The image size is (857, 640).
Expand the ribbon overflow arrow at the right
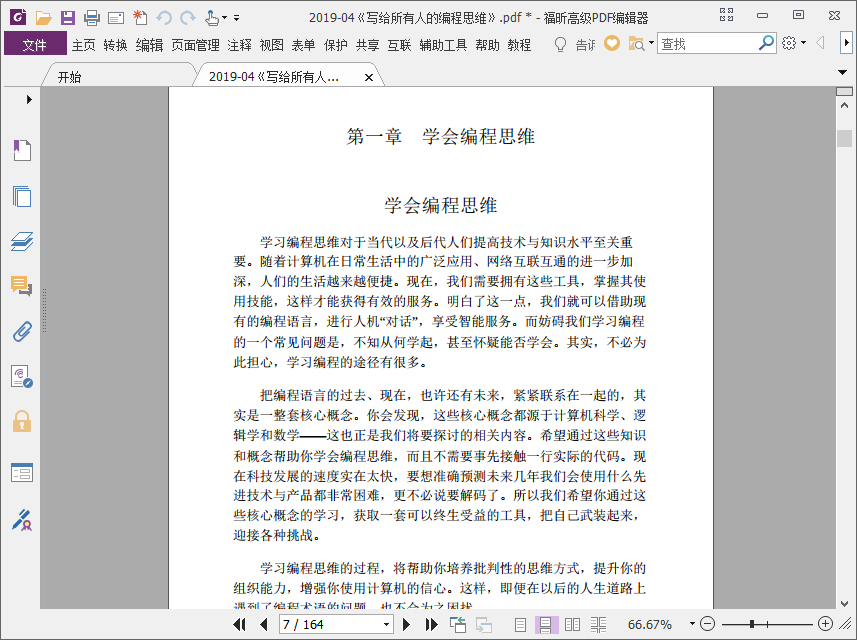[847, 43]
